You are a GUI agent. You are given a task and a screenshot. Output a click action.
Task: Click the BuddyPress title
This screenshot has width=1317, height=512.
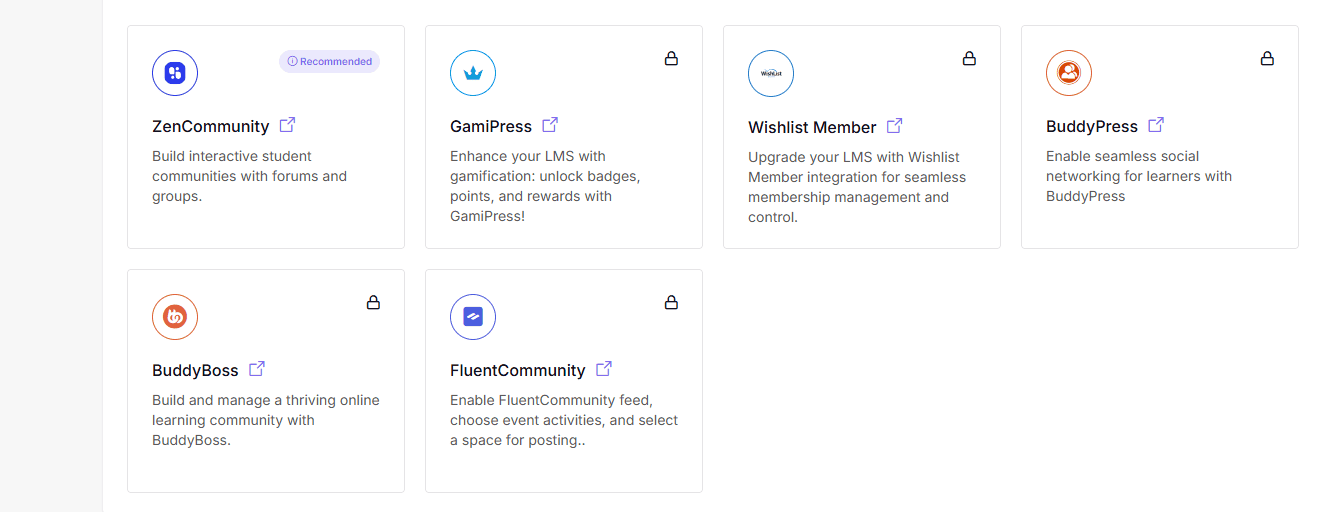[1092, 127]
